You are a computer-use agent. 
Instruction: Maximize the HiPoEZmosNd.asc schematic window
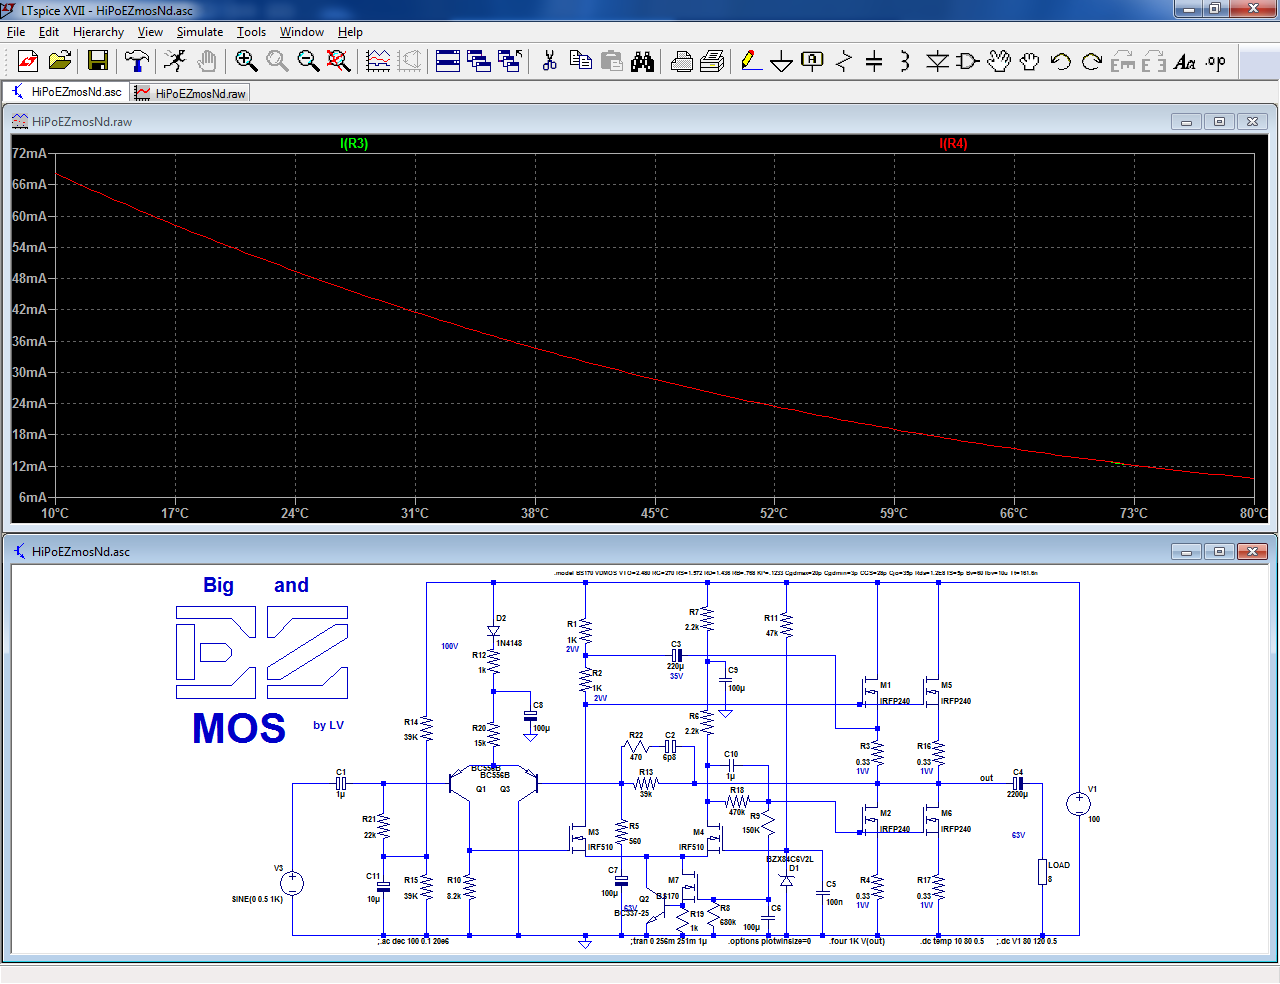pyautogui.click(x=1219, y=551)
